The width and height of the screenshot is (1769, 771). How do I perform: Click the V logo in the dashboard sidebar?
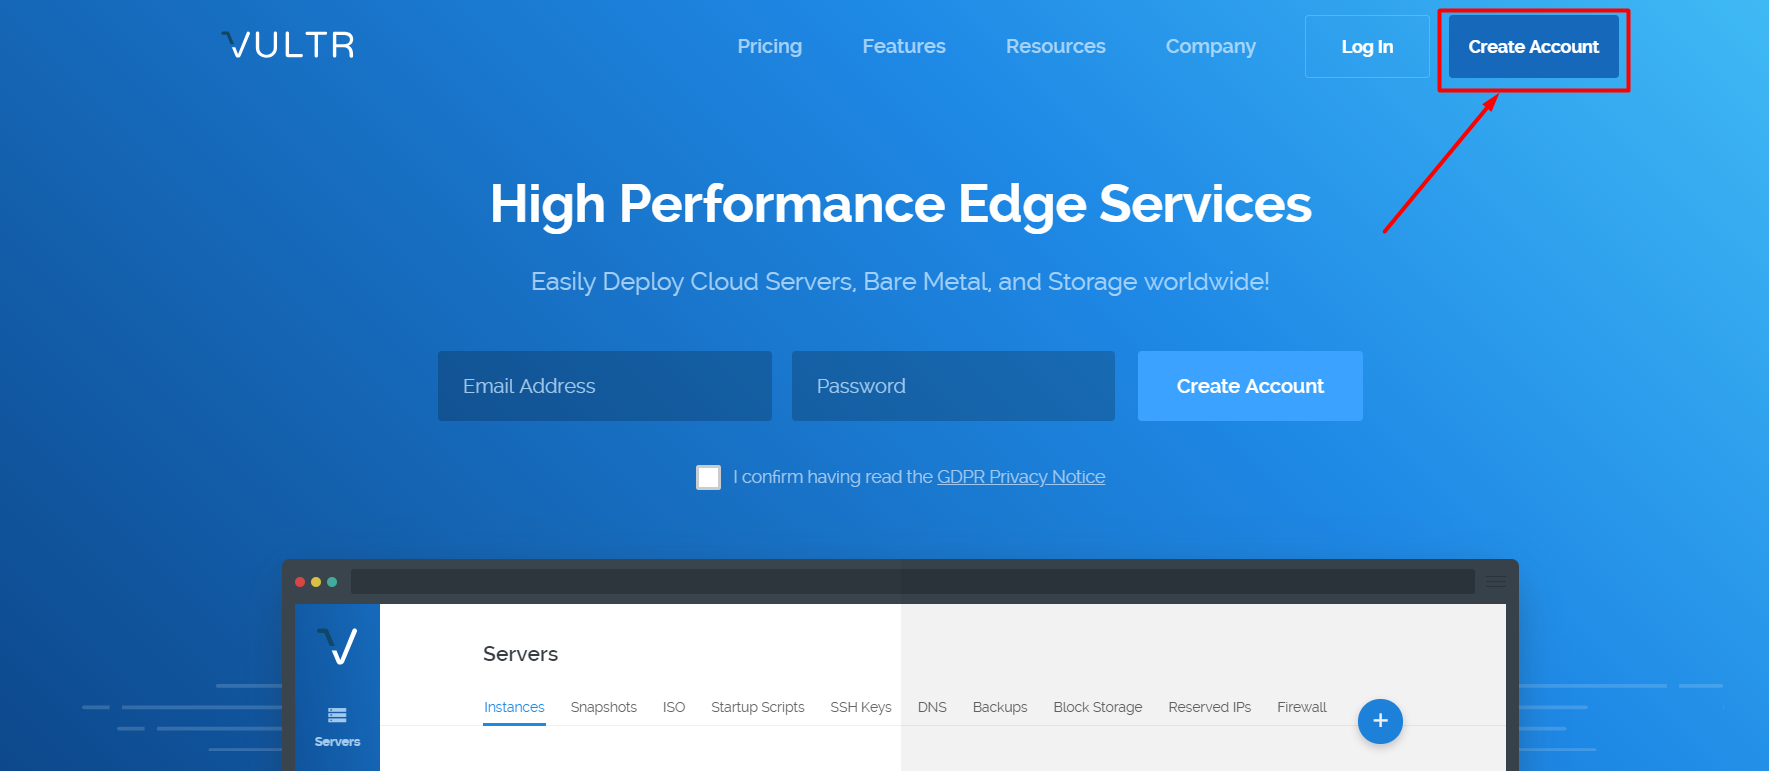click(x=337, y=646)
